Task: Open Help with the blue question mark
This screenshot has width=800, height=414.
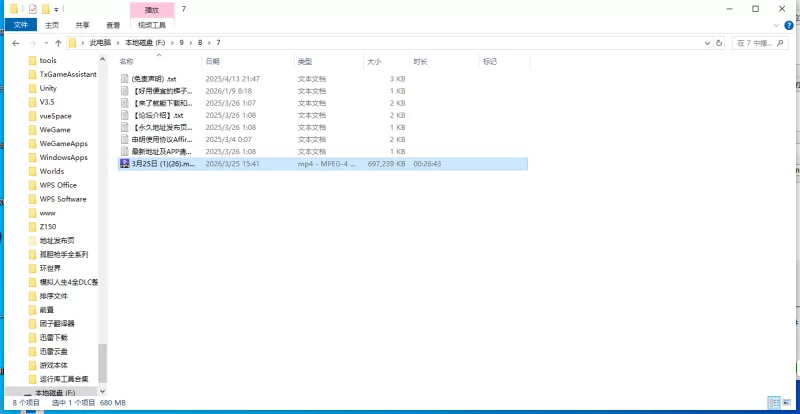Action: click(789, 25)
